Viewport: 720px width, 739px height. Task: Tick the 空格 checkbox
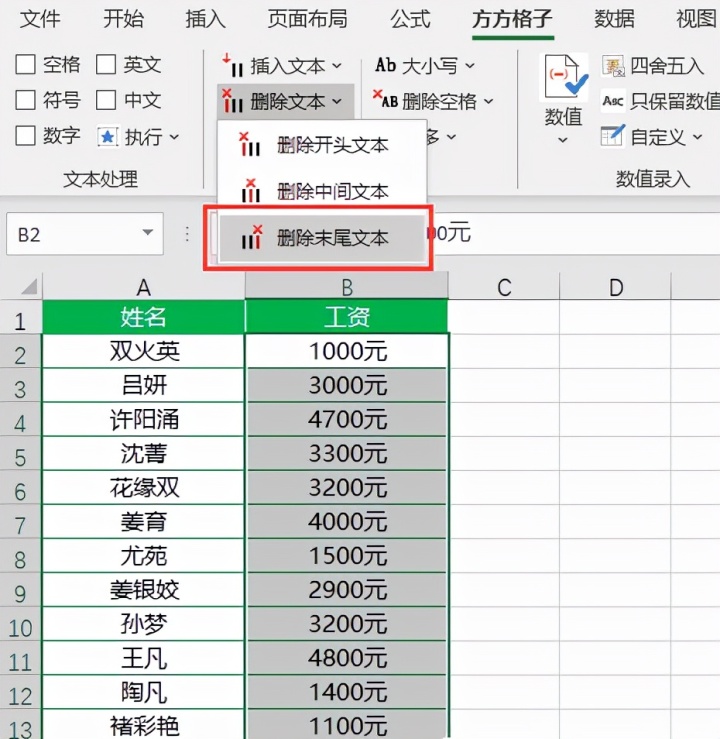click(25, 65)
